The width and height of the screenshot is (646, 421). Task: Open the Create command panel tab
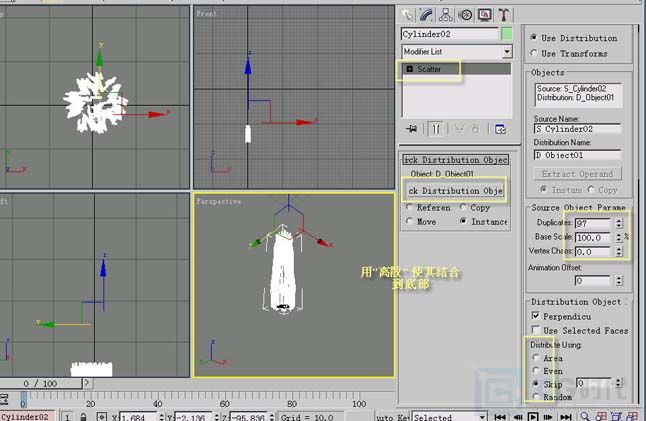[x=408, y=15]
